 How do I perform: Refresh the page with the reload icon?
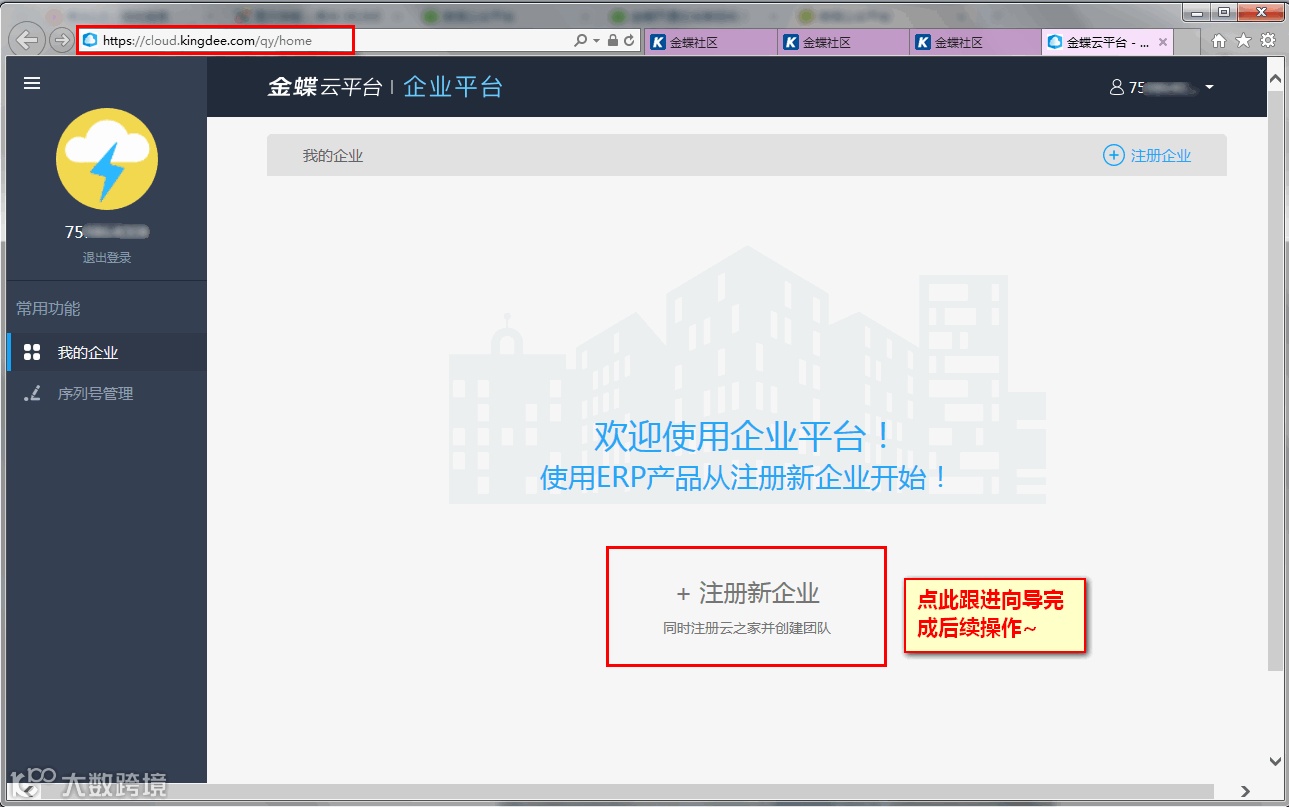coord(629,41)
